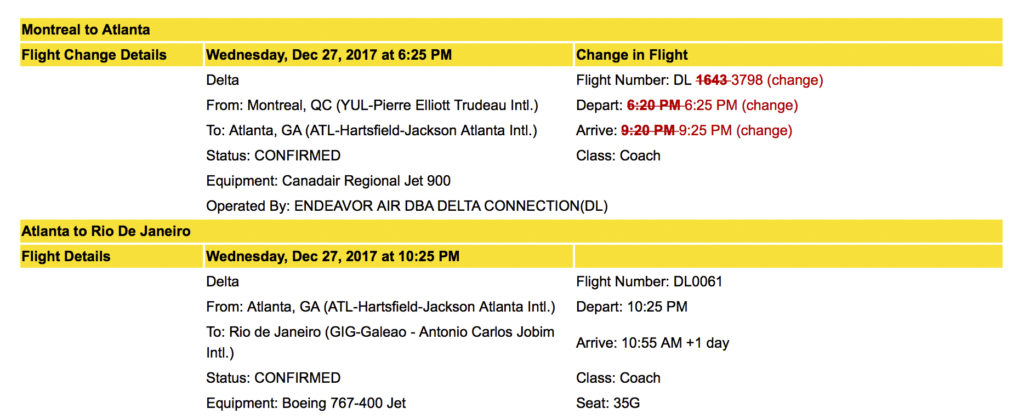Image resolution: width=1024 pixels, height=420 pixels.
Task: Click the To Rio de Janeiro airport line
Action: [x=374, y=342]
